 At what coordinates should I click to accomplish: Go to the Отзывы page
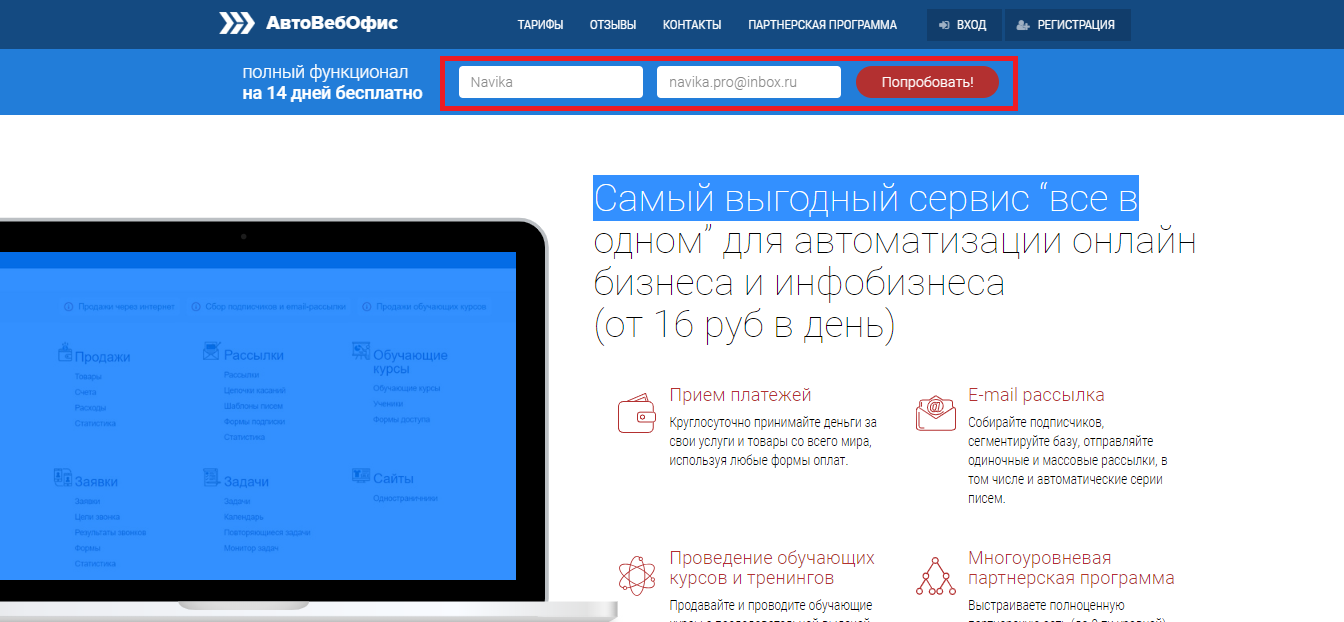(x=612, y=25)
